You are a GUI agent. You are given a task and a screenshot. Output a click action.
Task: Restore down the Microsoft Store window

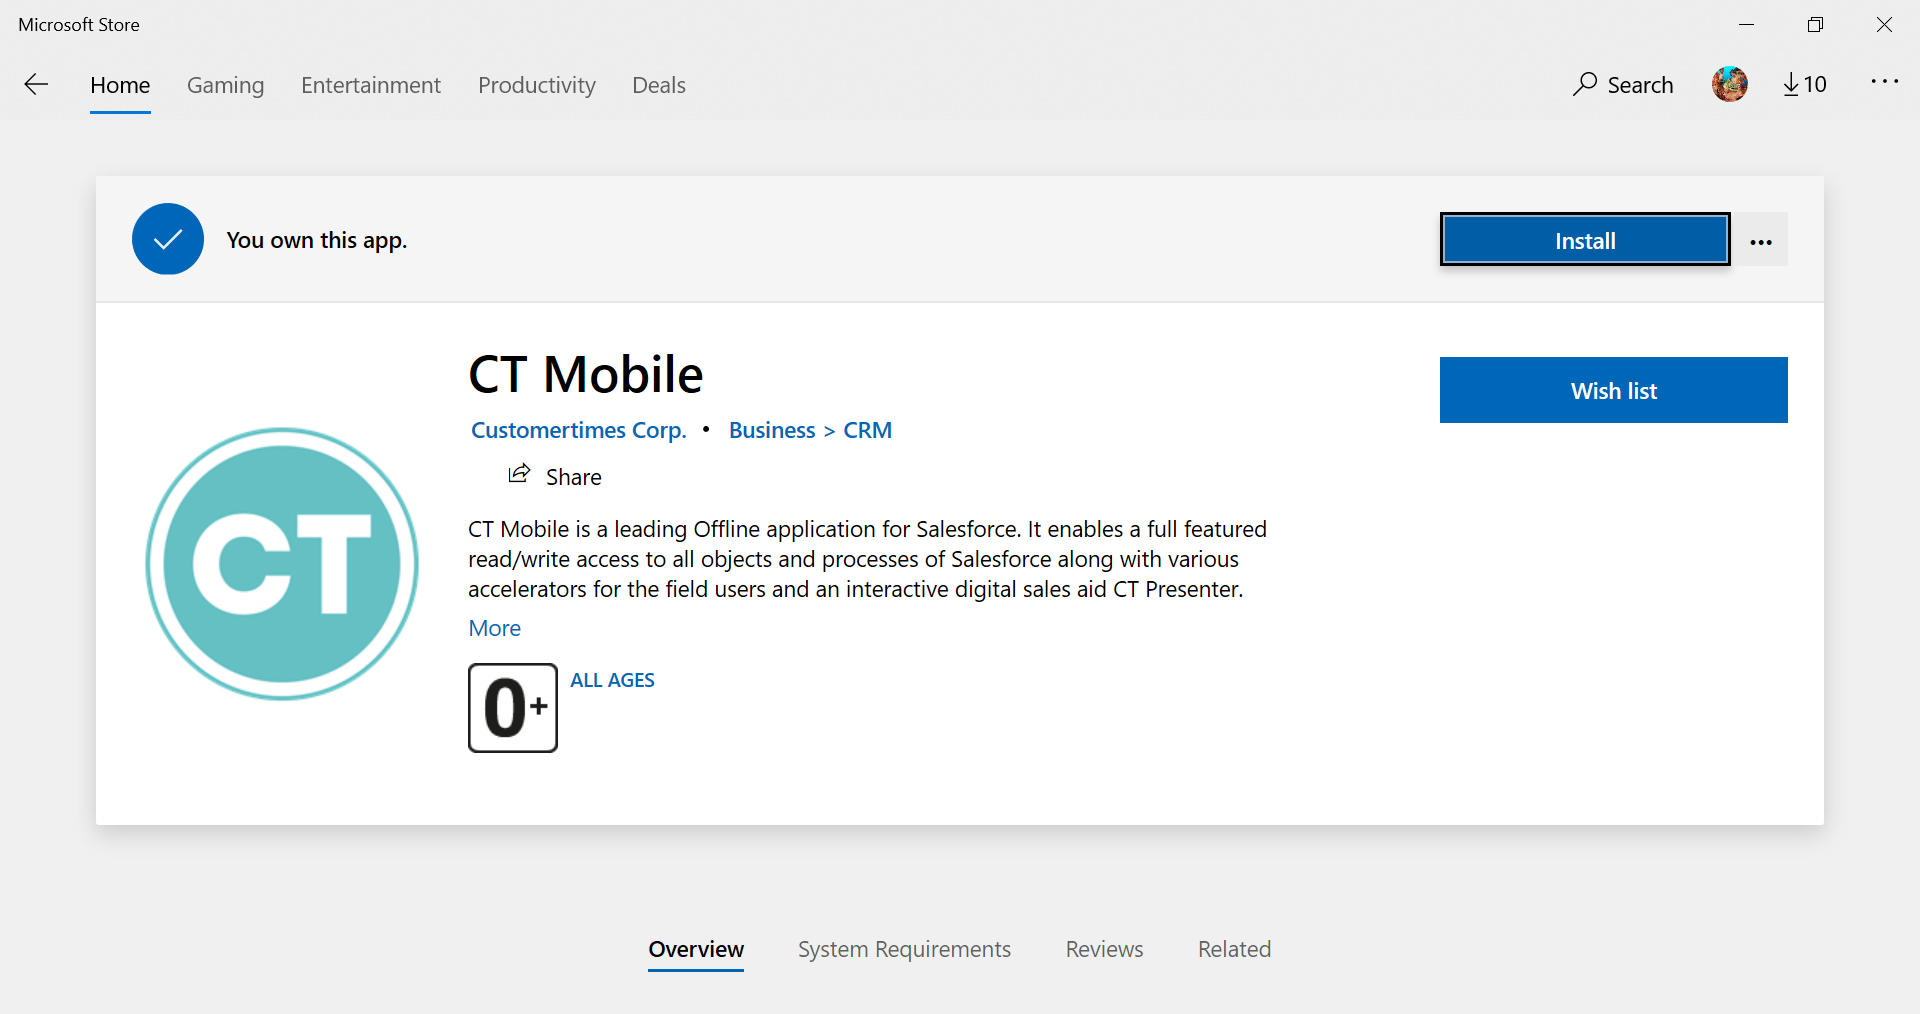point(1815,25)
